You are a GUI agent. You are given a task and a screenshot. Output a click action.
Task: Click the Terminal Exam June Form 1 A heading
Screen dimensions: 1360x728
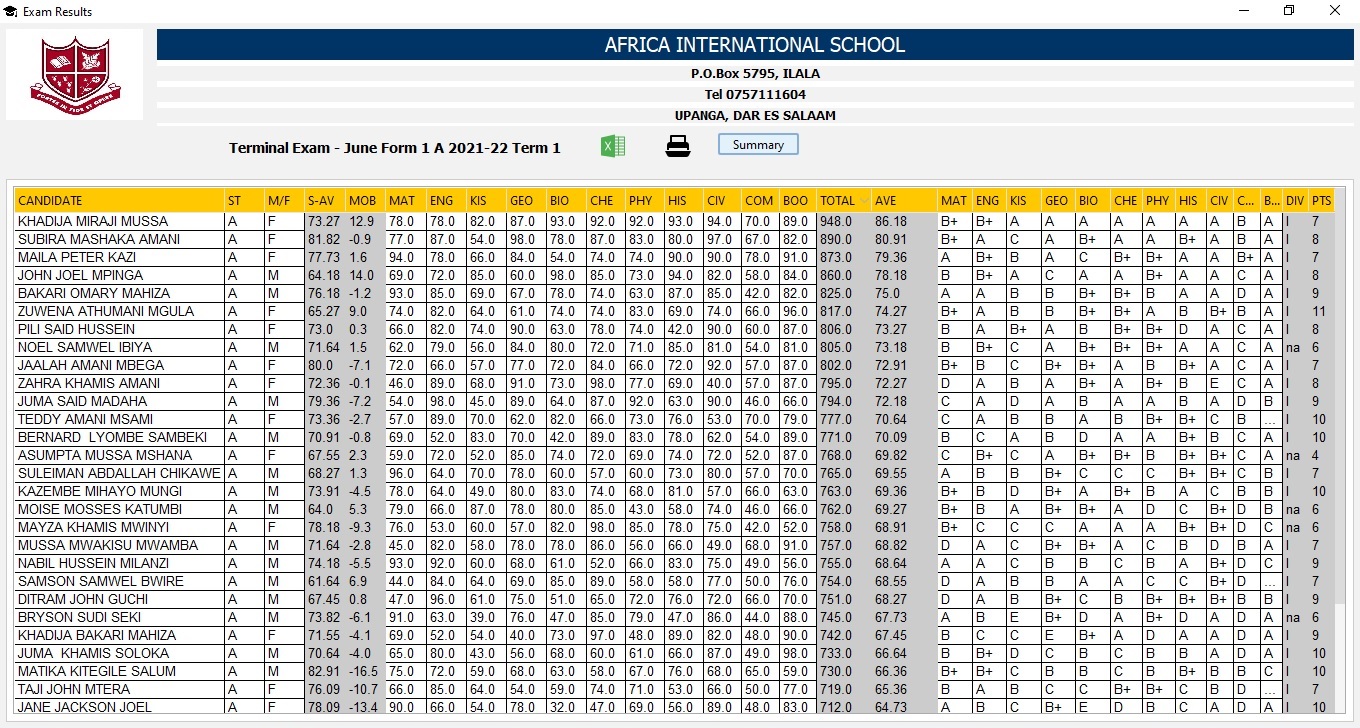pos(395,147)
